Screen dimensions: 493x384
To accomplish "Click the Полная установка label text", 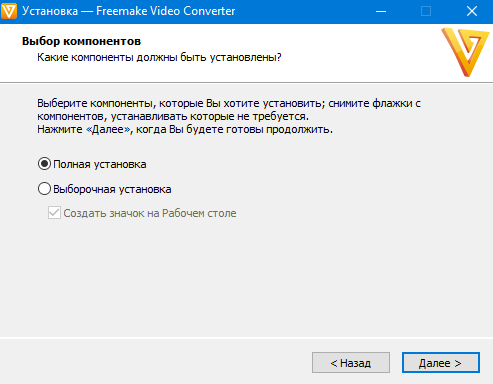I will point(100,164).
